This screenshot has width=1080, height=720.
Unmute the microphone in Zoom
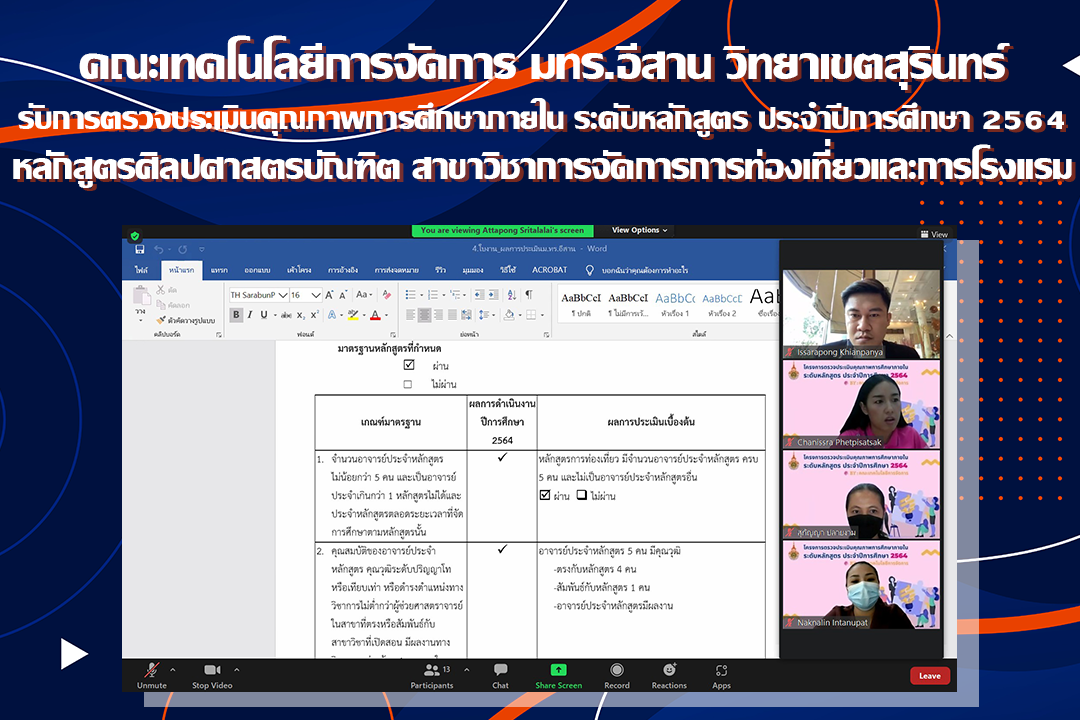[x=152, y=670]
